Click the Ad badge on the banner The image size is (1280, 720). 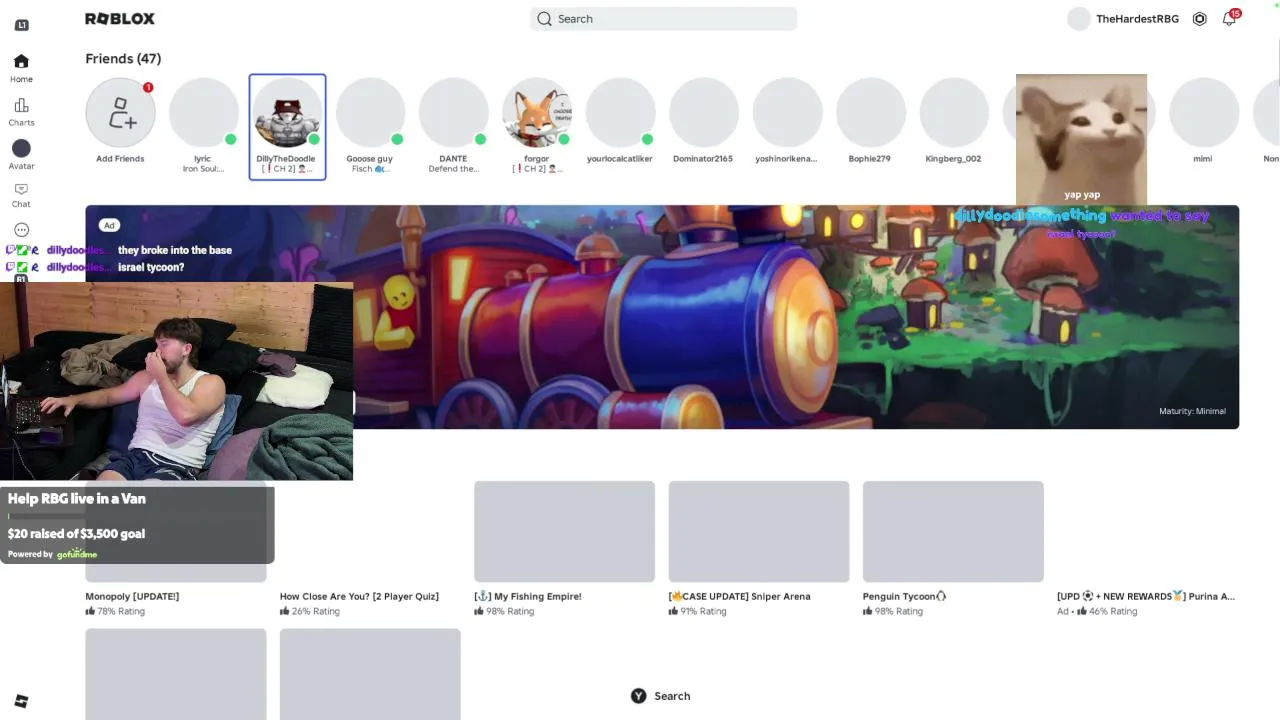109,225
